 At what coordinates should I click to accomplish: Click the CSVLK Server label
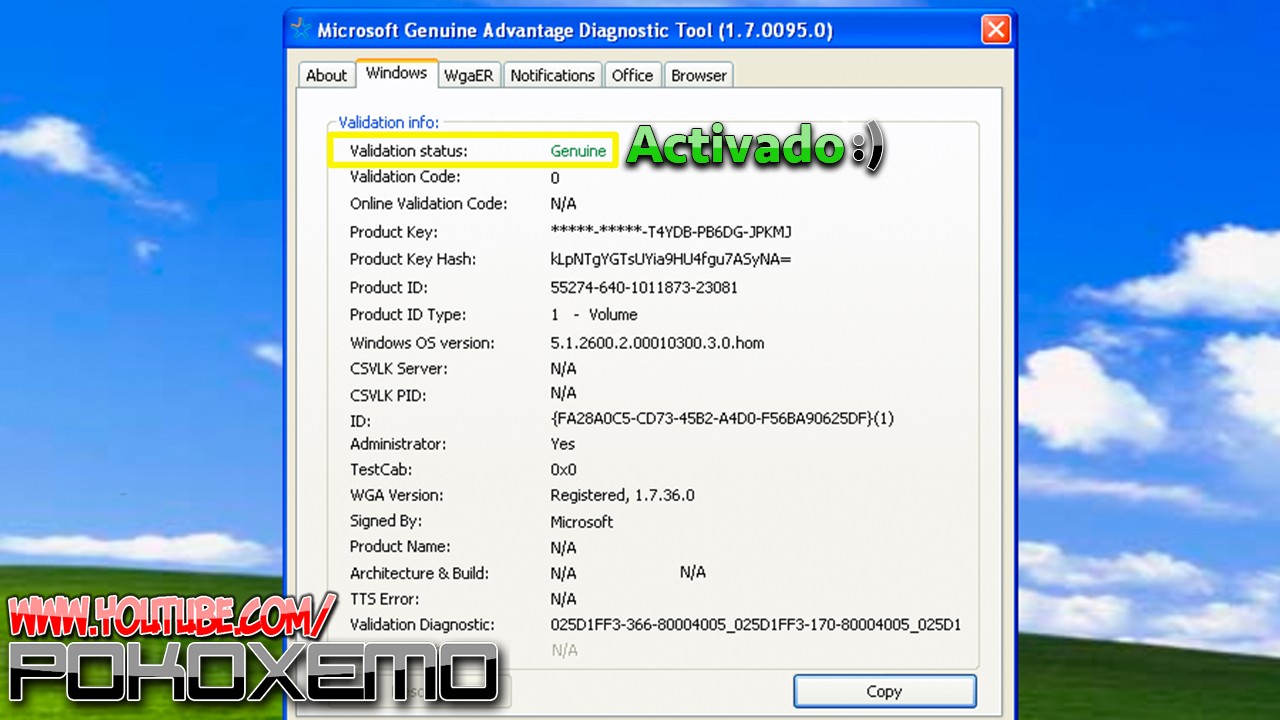399,369
